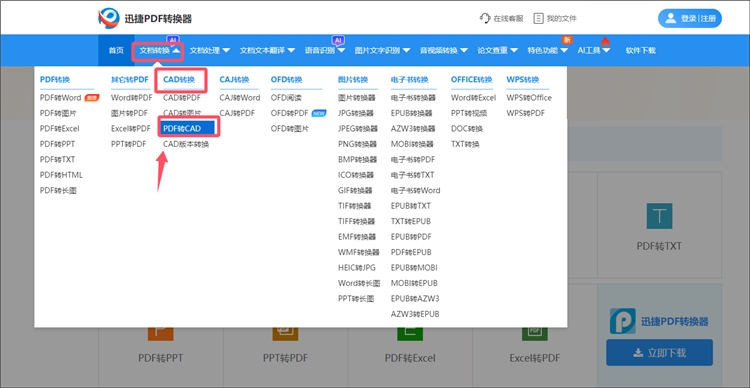Click the WPS转换 column header
This screenshot has width=750, height=388.
point(523,79)
